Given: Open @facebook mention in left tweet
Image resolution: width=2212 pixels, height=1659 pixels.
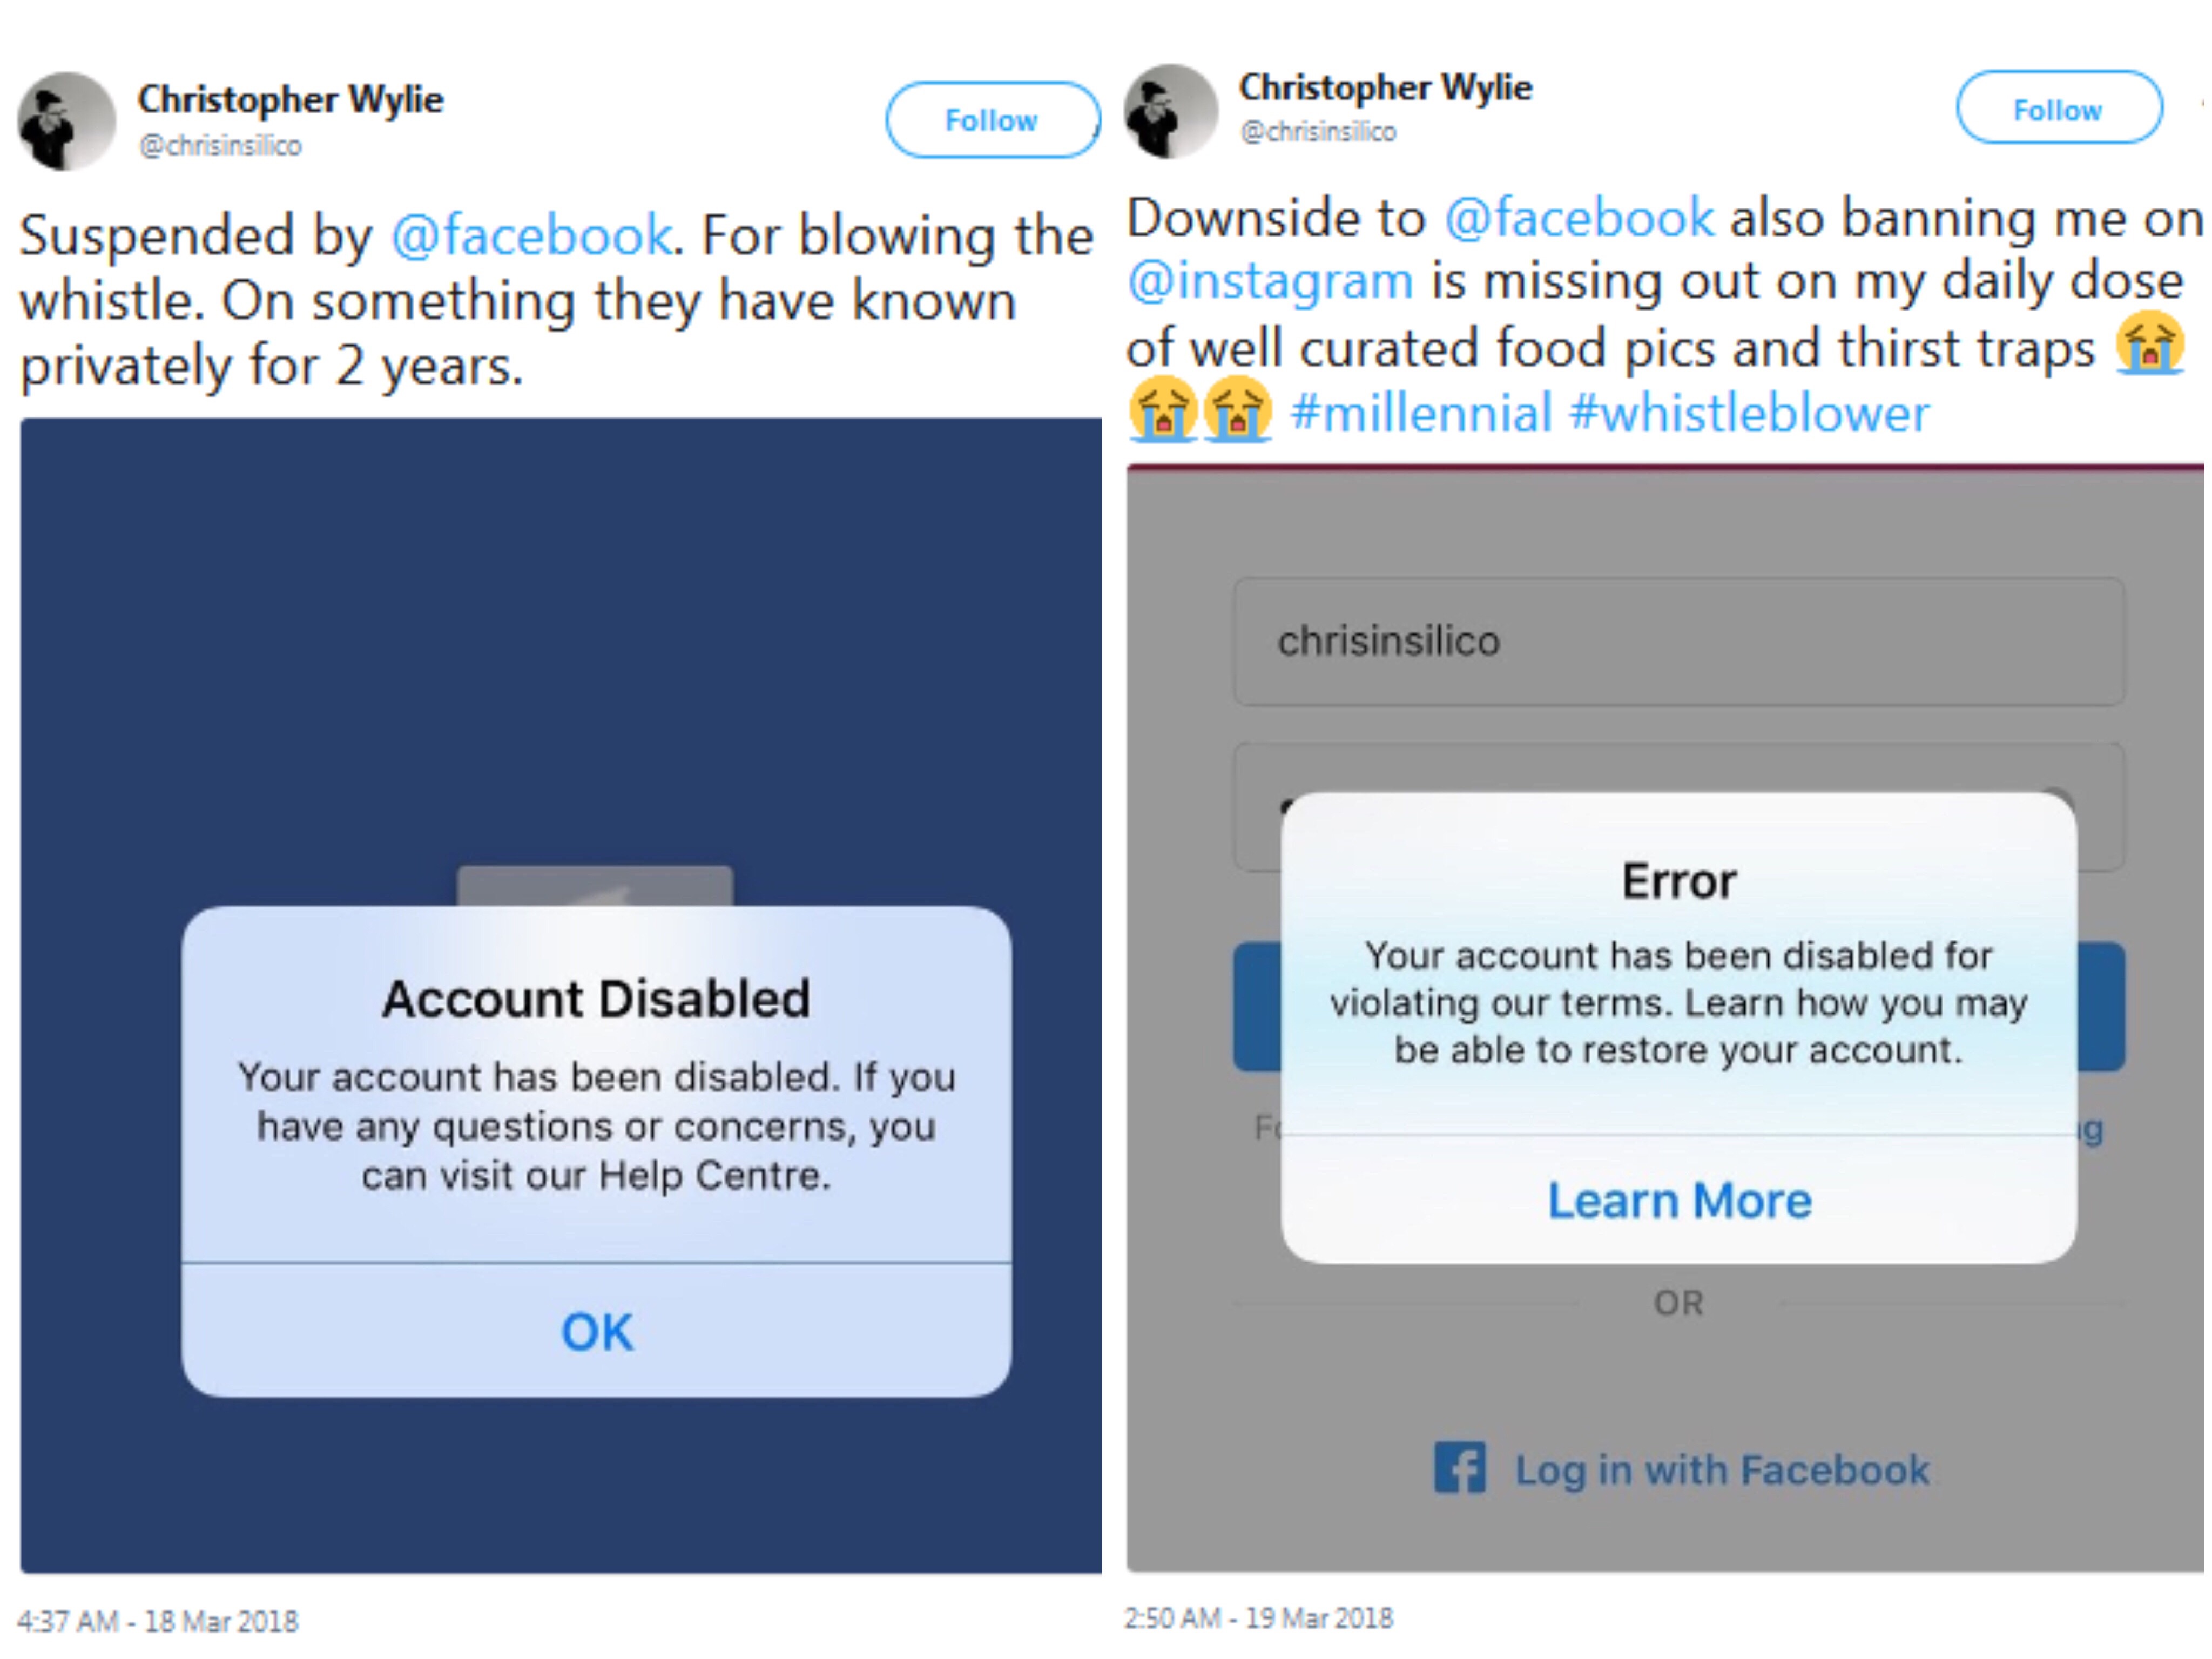Looking at the screenshot, I should tap(531, 236).
